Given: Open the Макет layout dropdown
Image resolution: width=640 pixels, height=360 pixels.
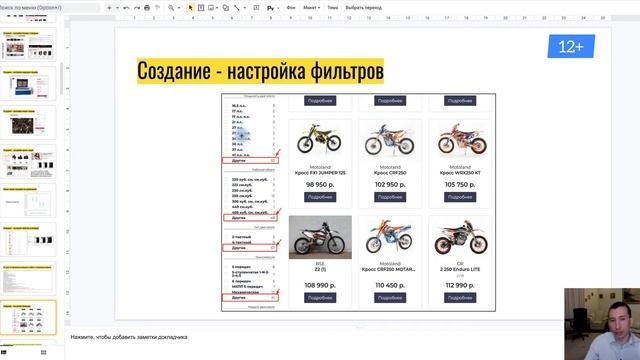Looking at the screenshot, I should (x=311, y=8).
